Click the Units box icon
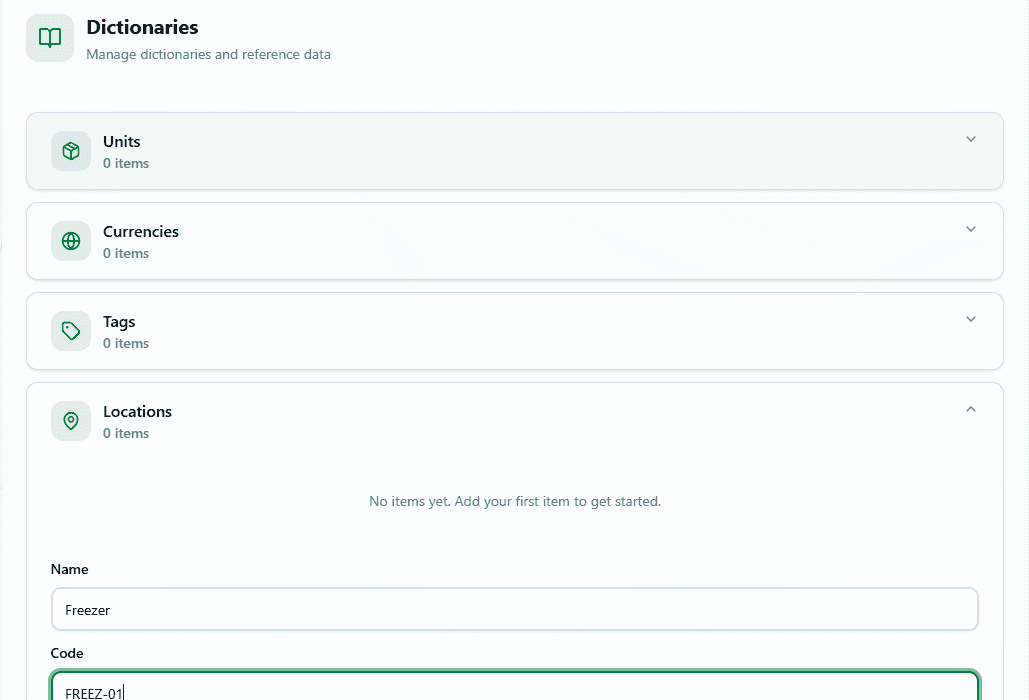Viewport: 1029px width, 700px height. (71, 151)
